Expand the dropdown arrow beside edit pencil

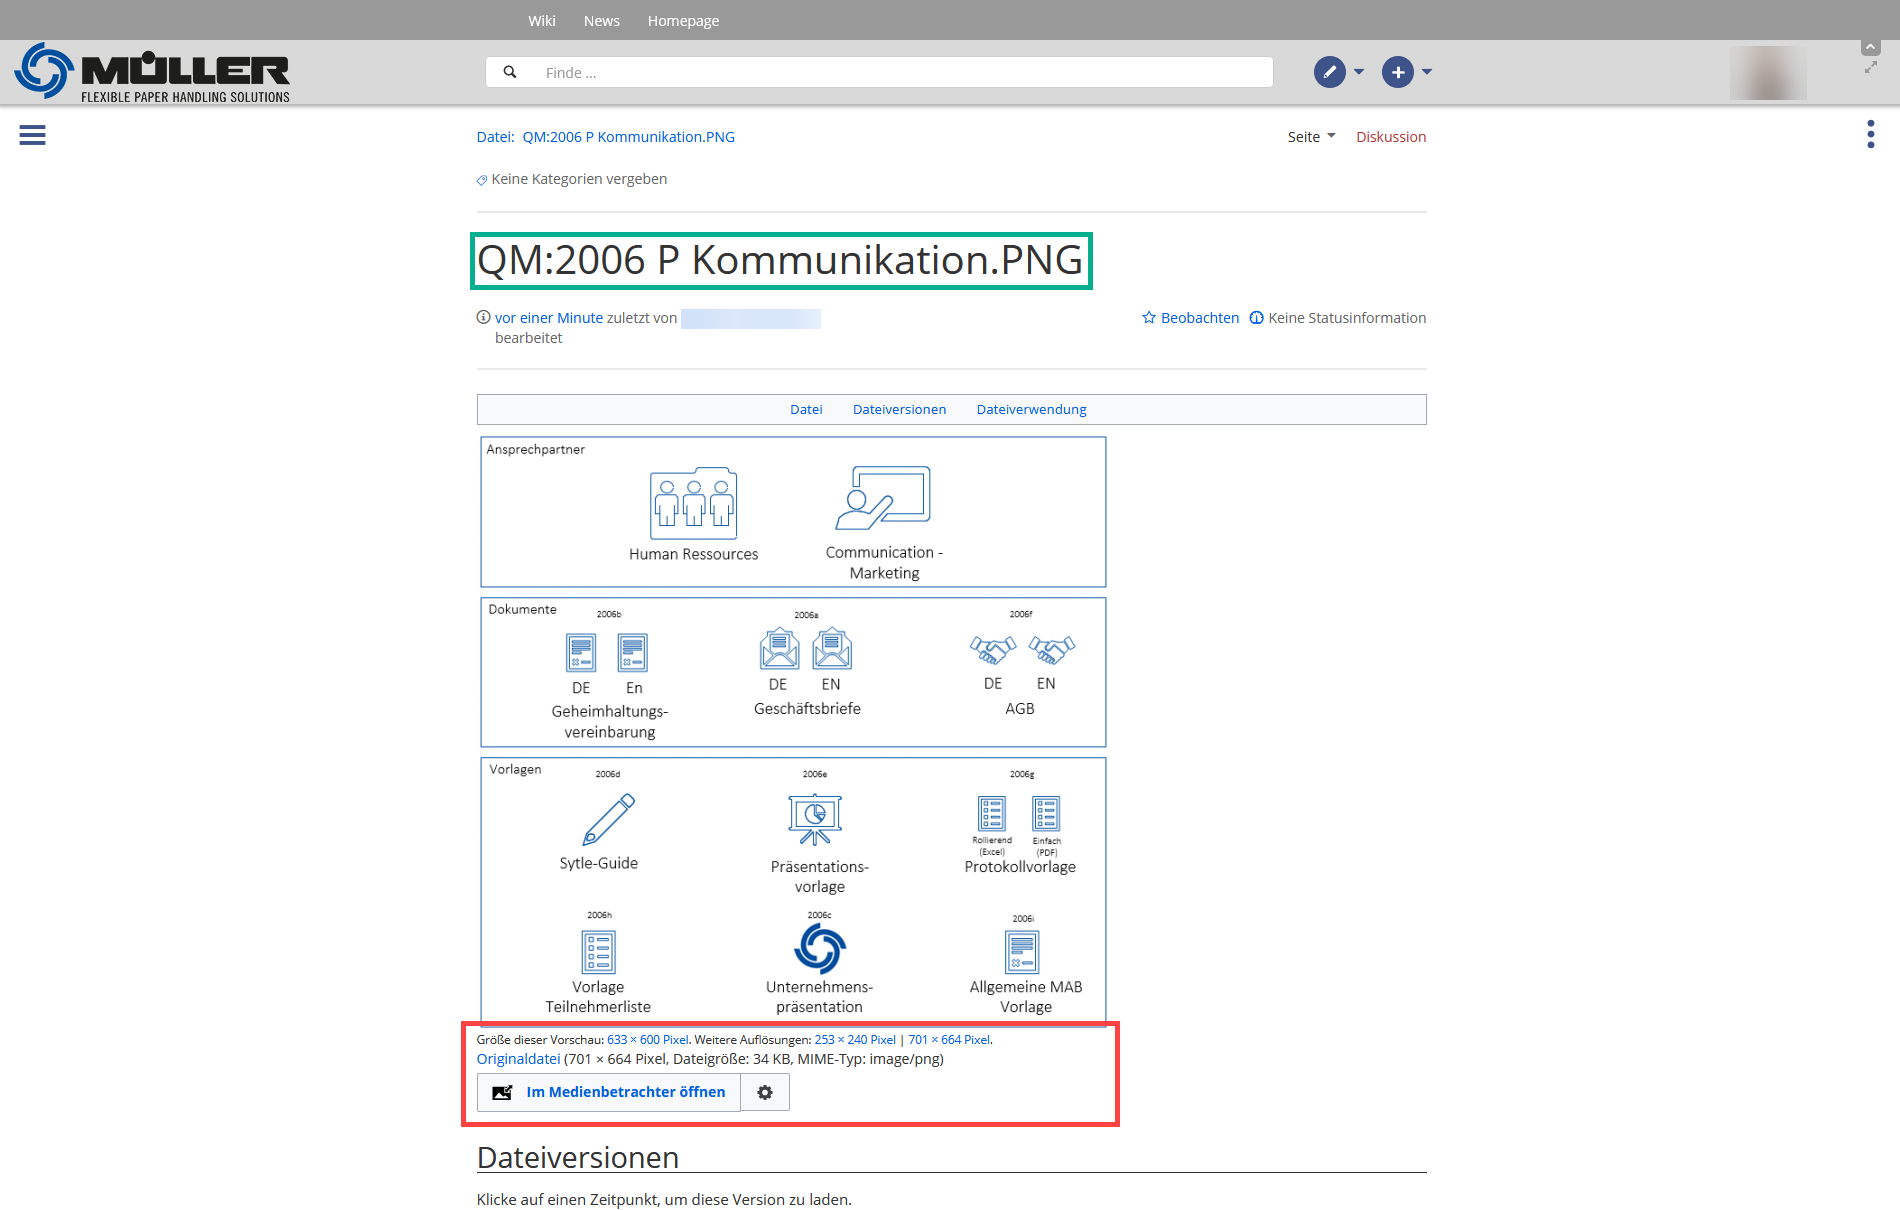coord(1359,72)
